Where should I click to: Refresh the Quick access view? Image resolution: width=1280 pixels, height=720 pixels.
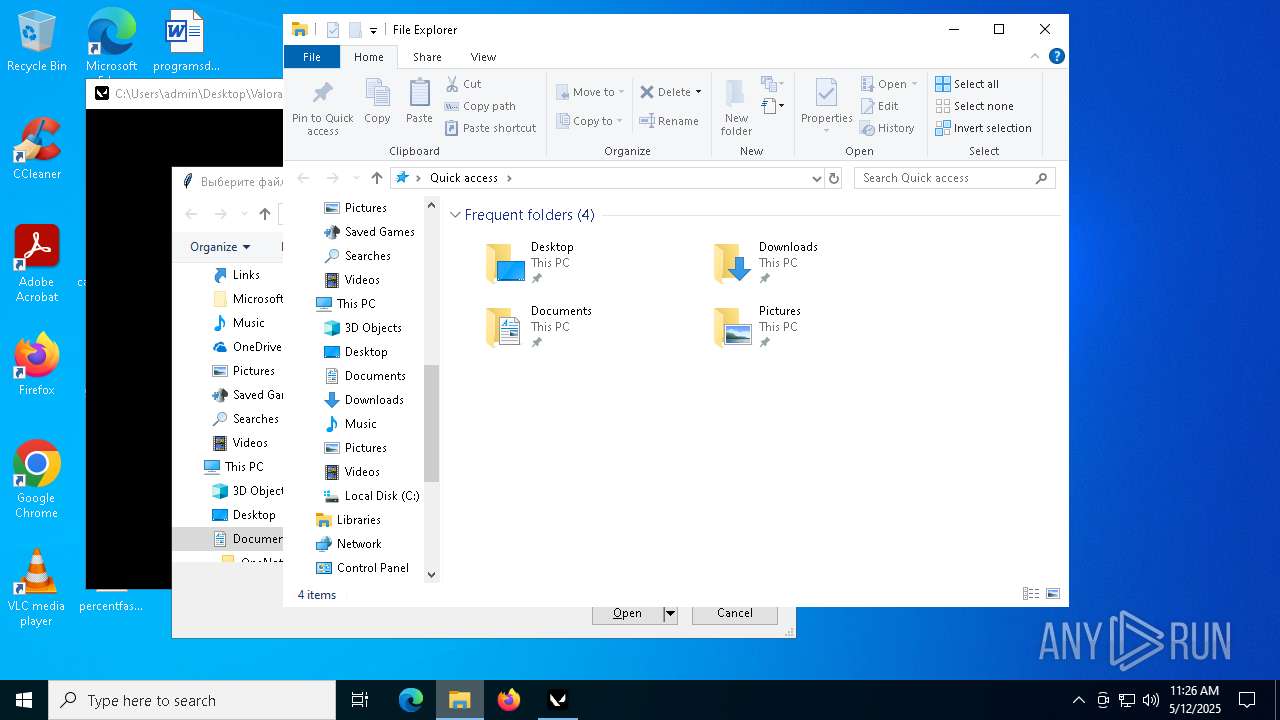pos(834,178)
